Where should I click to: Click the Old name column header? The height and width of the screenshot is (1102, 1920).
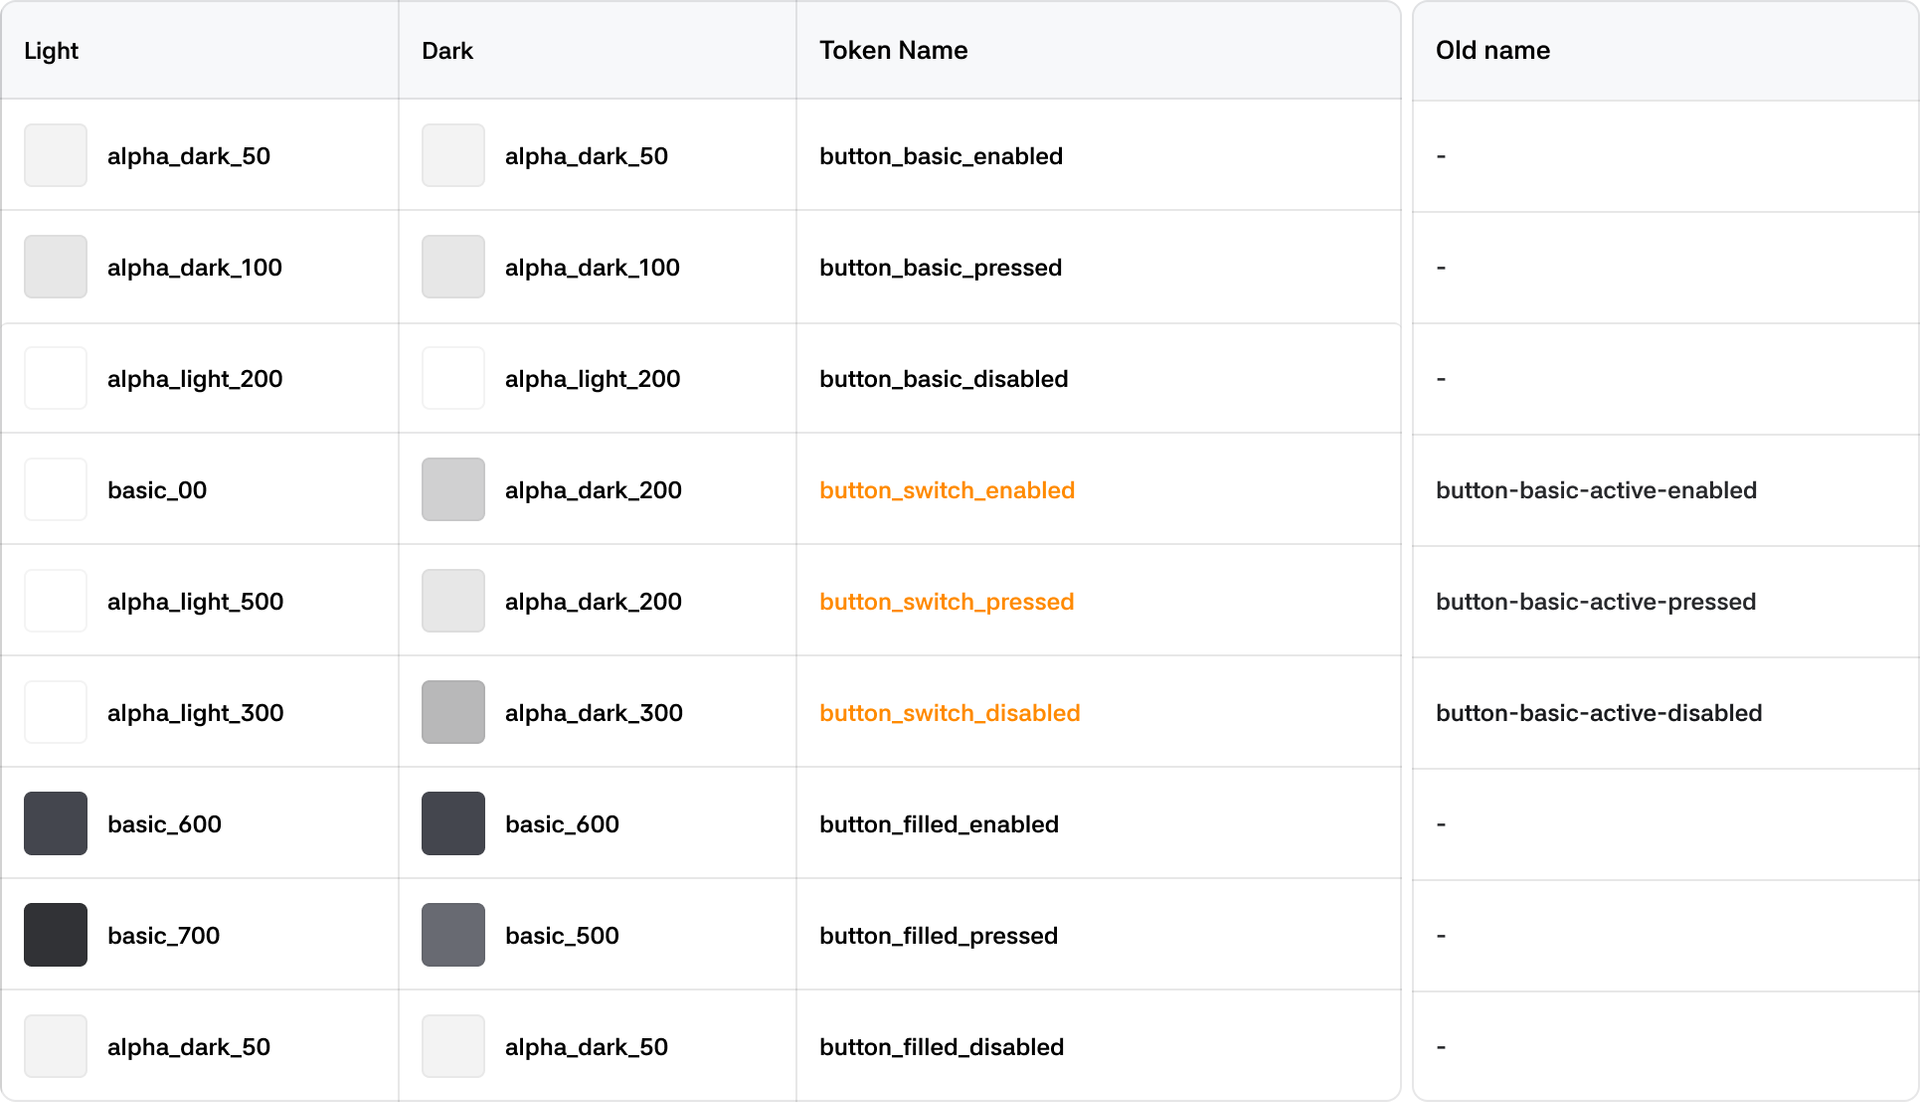pyautogui.click(x=1492, y=50)
